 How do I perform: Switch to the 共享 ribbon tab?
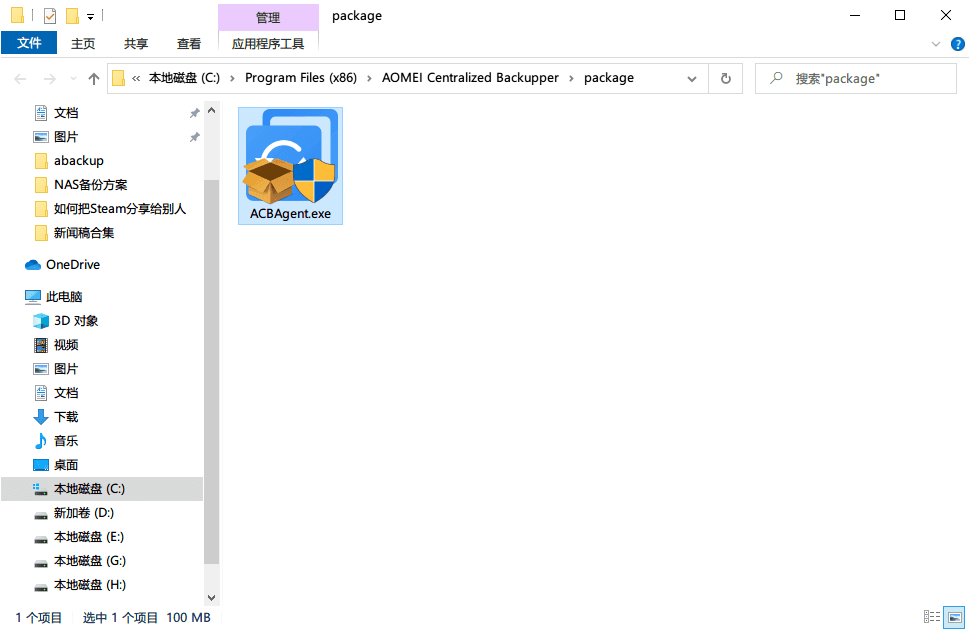pos(135,44)
